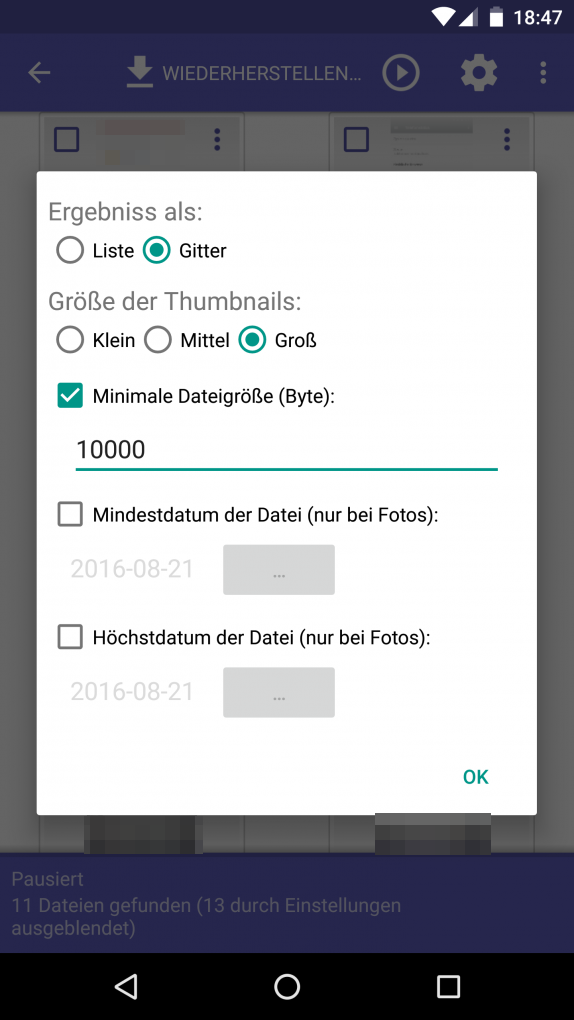Enable Mindestdatum der Datei checkbox
Screen dimensions: 574x1020
click(70, 515)
